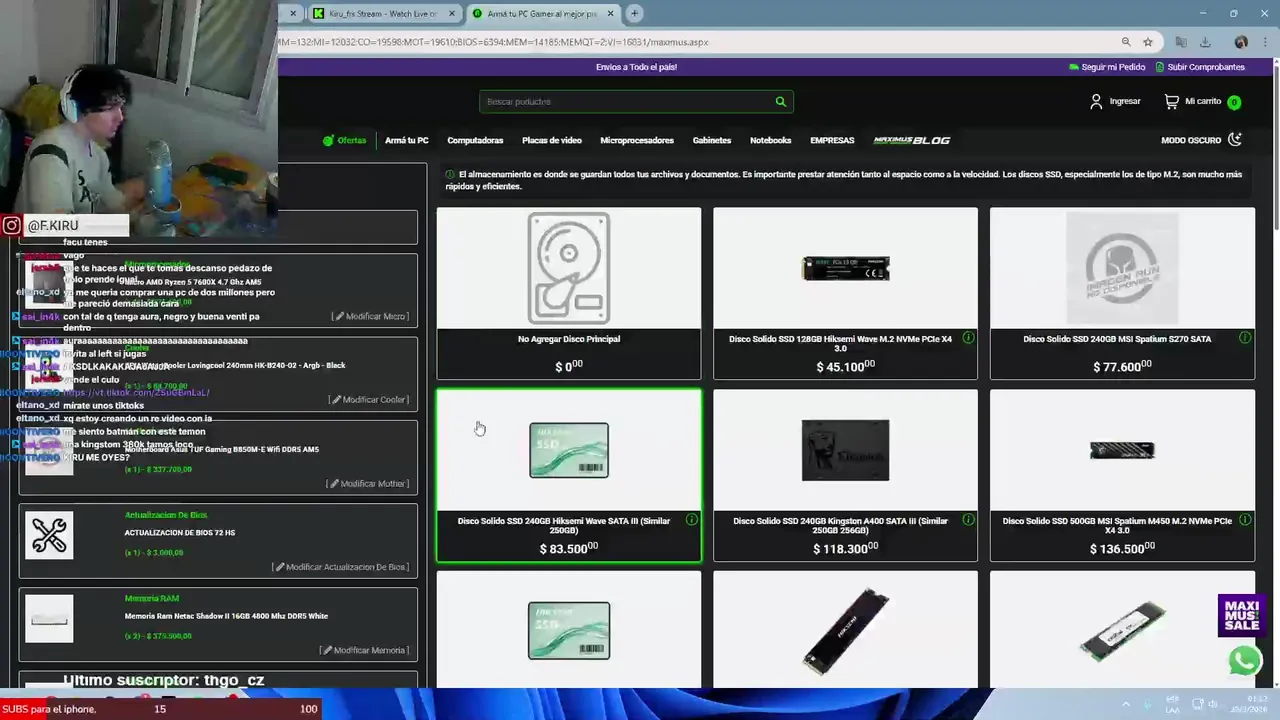Click the Maximus Sale promo badge
Screen dimensions: 1280x720
(1241, 616)
